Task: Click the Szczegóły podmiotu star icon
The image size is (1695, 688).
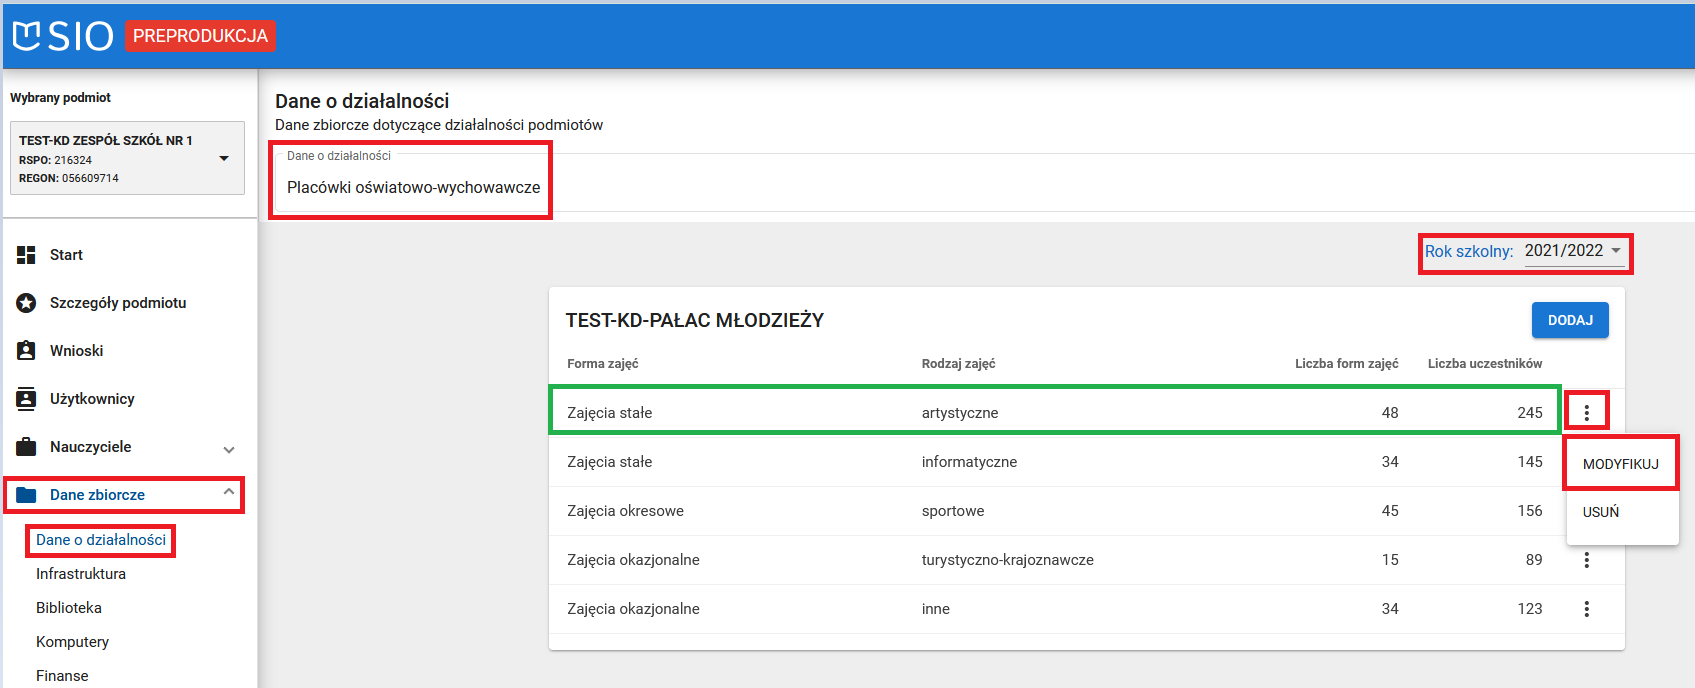Action: click(27, 303)
